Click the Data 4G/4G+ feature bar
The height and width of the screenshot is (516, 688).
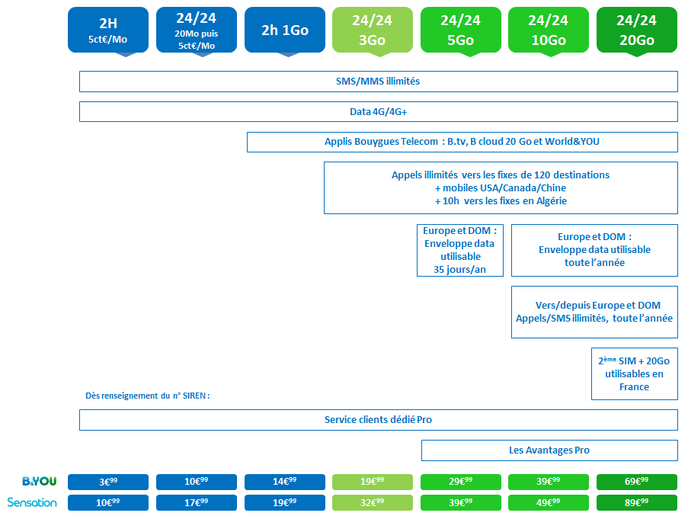(x=378, y=112)
